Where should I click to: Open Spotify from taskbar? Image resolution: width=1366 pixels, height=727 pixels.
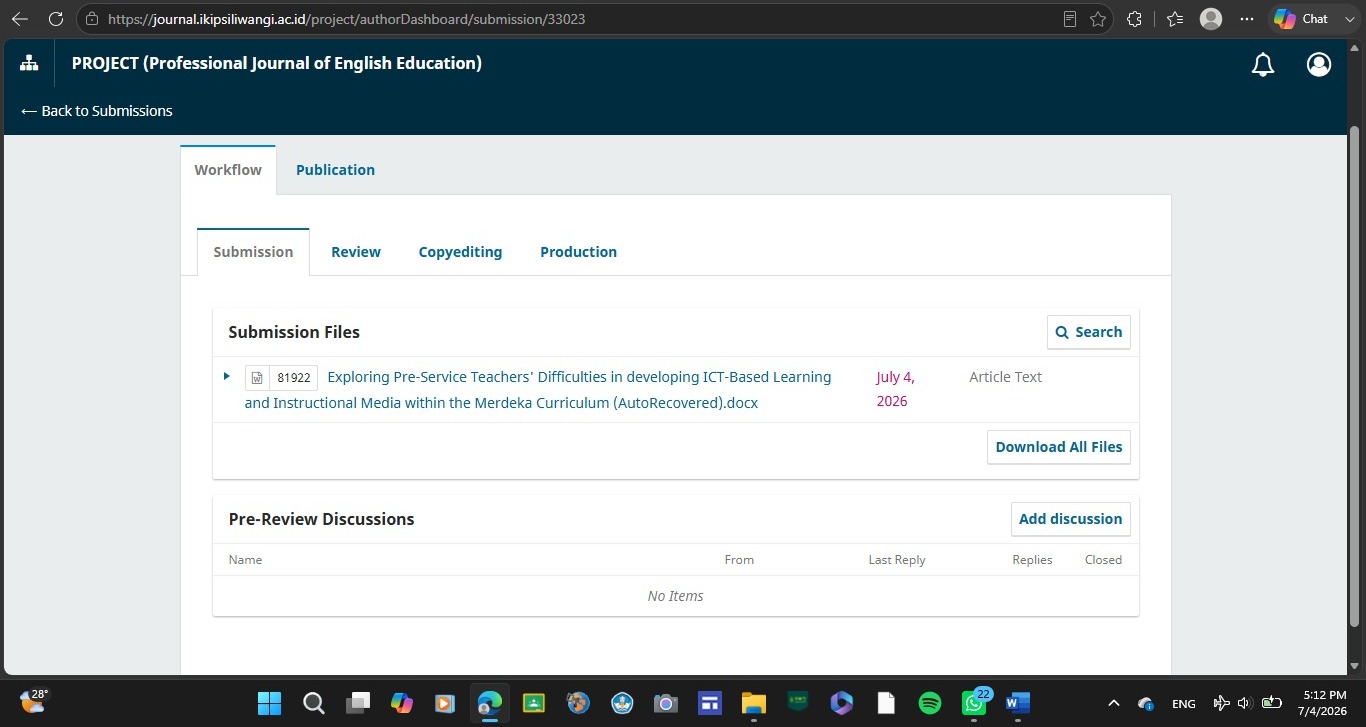click(929, 703)
